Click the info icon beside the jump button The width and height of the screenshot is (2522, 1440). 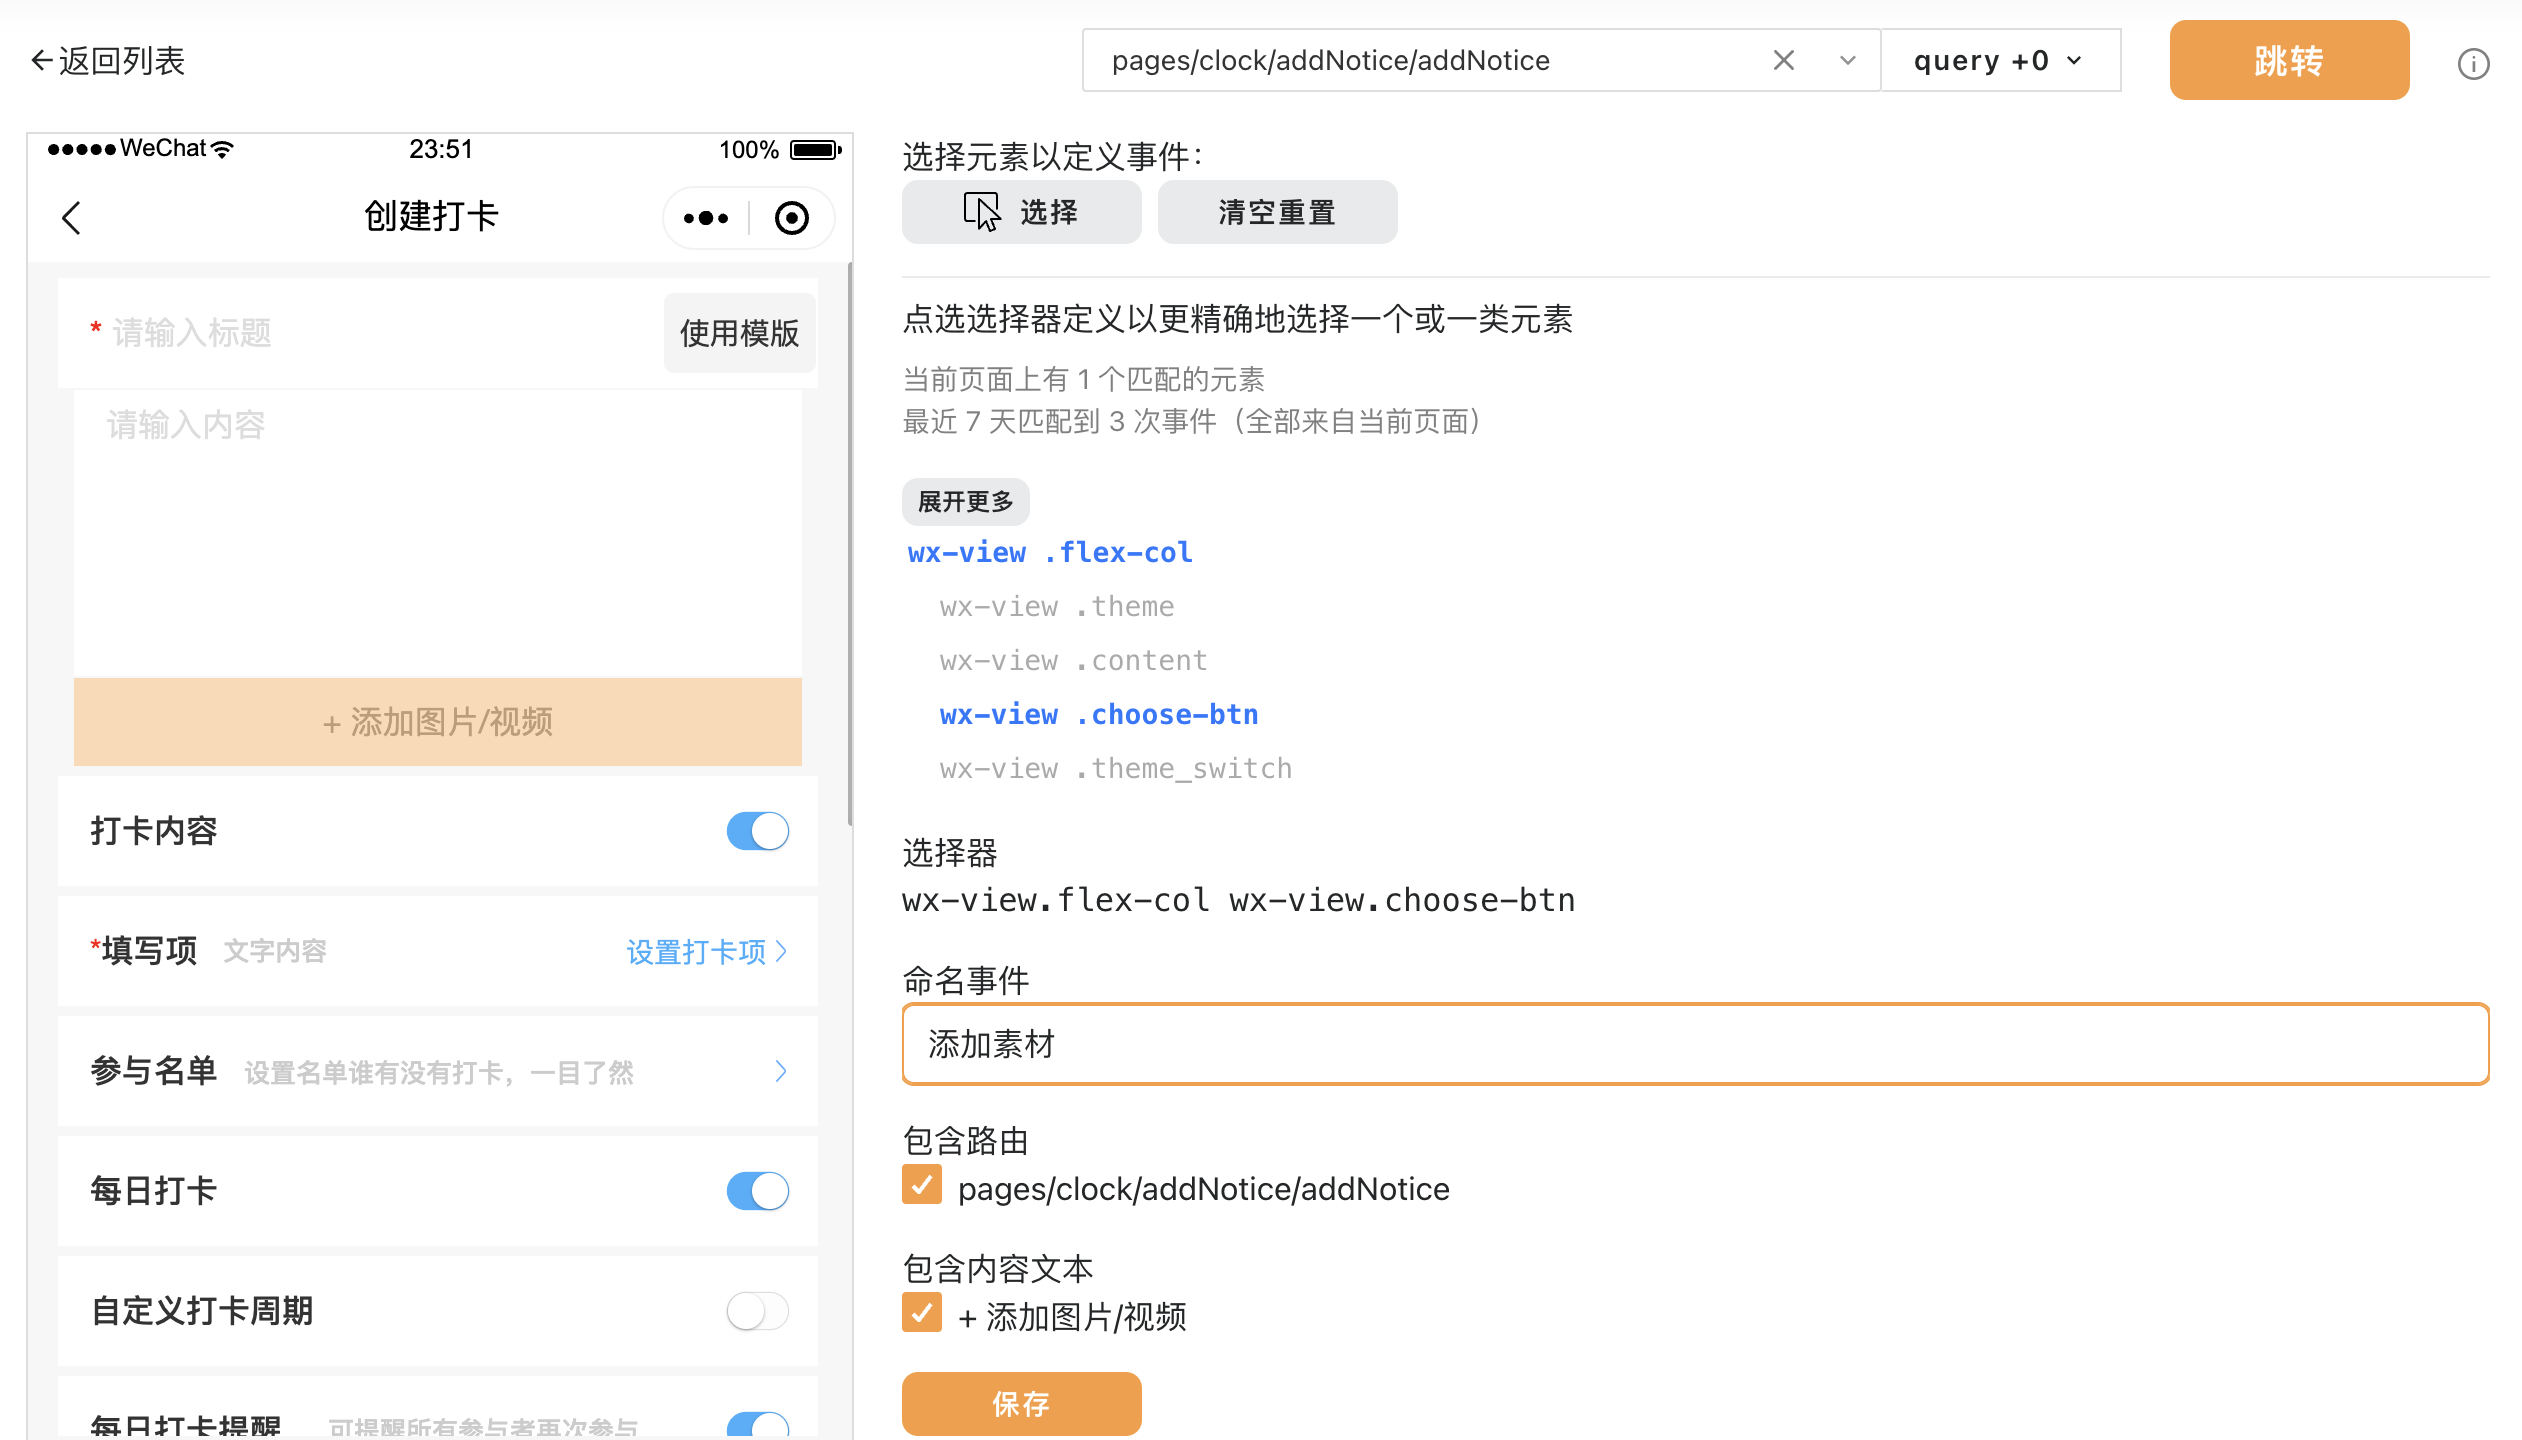pyautogui.click(x=2473, y=64)
